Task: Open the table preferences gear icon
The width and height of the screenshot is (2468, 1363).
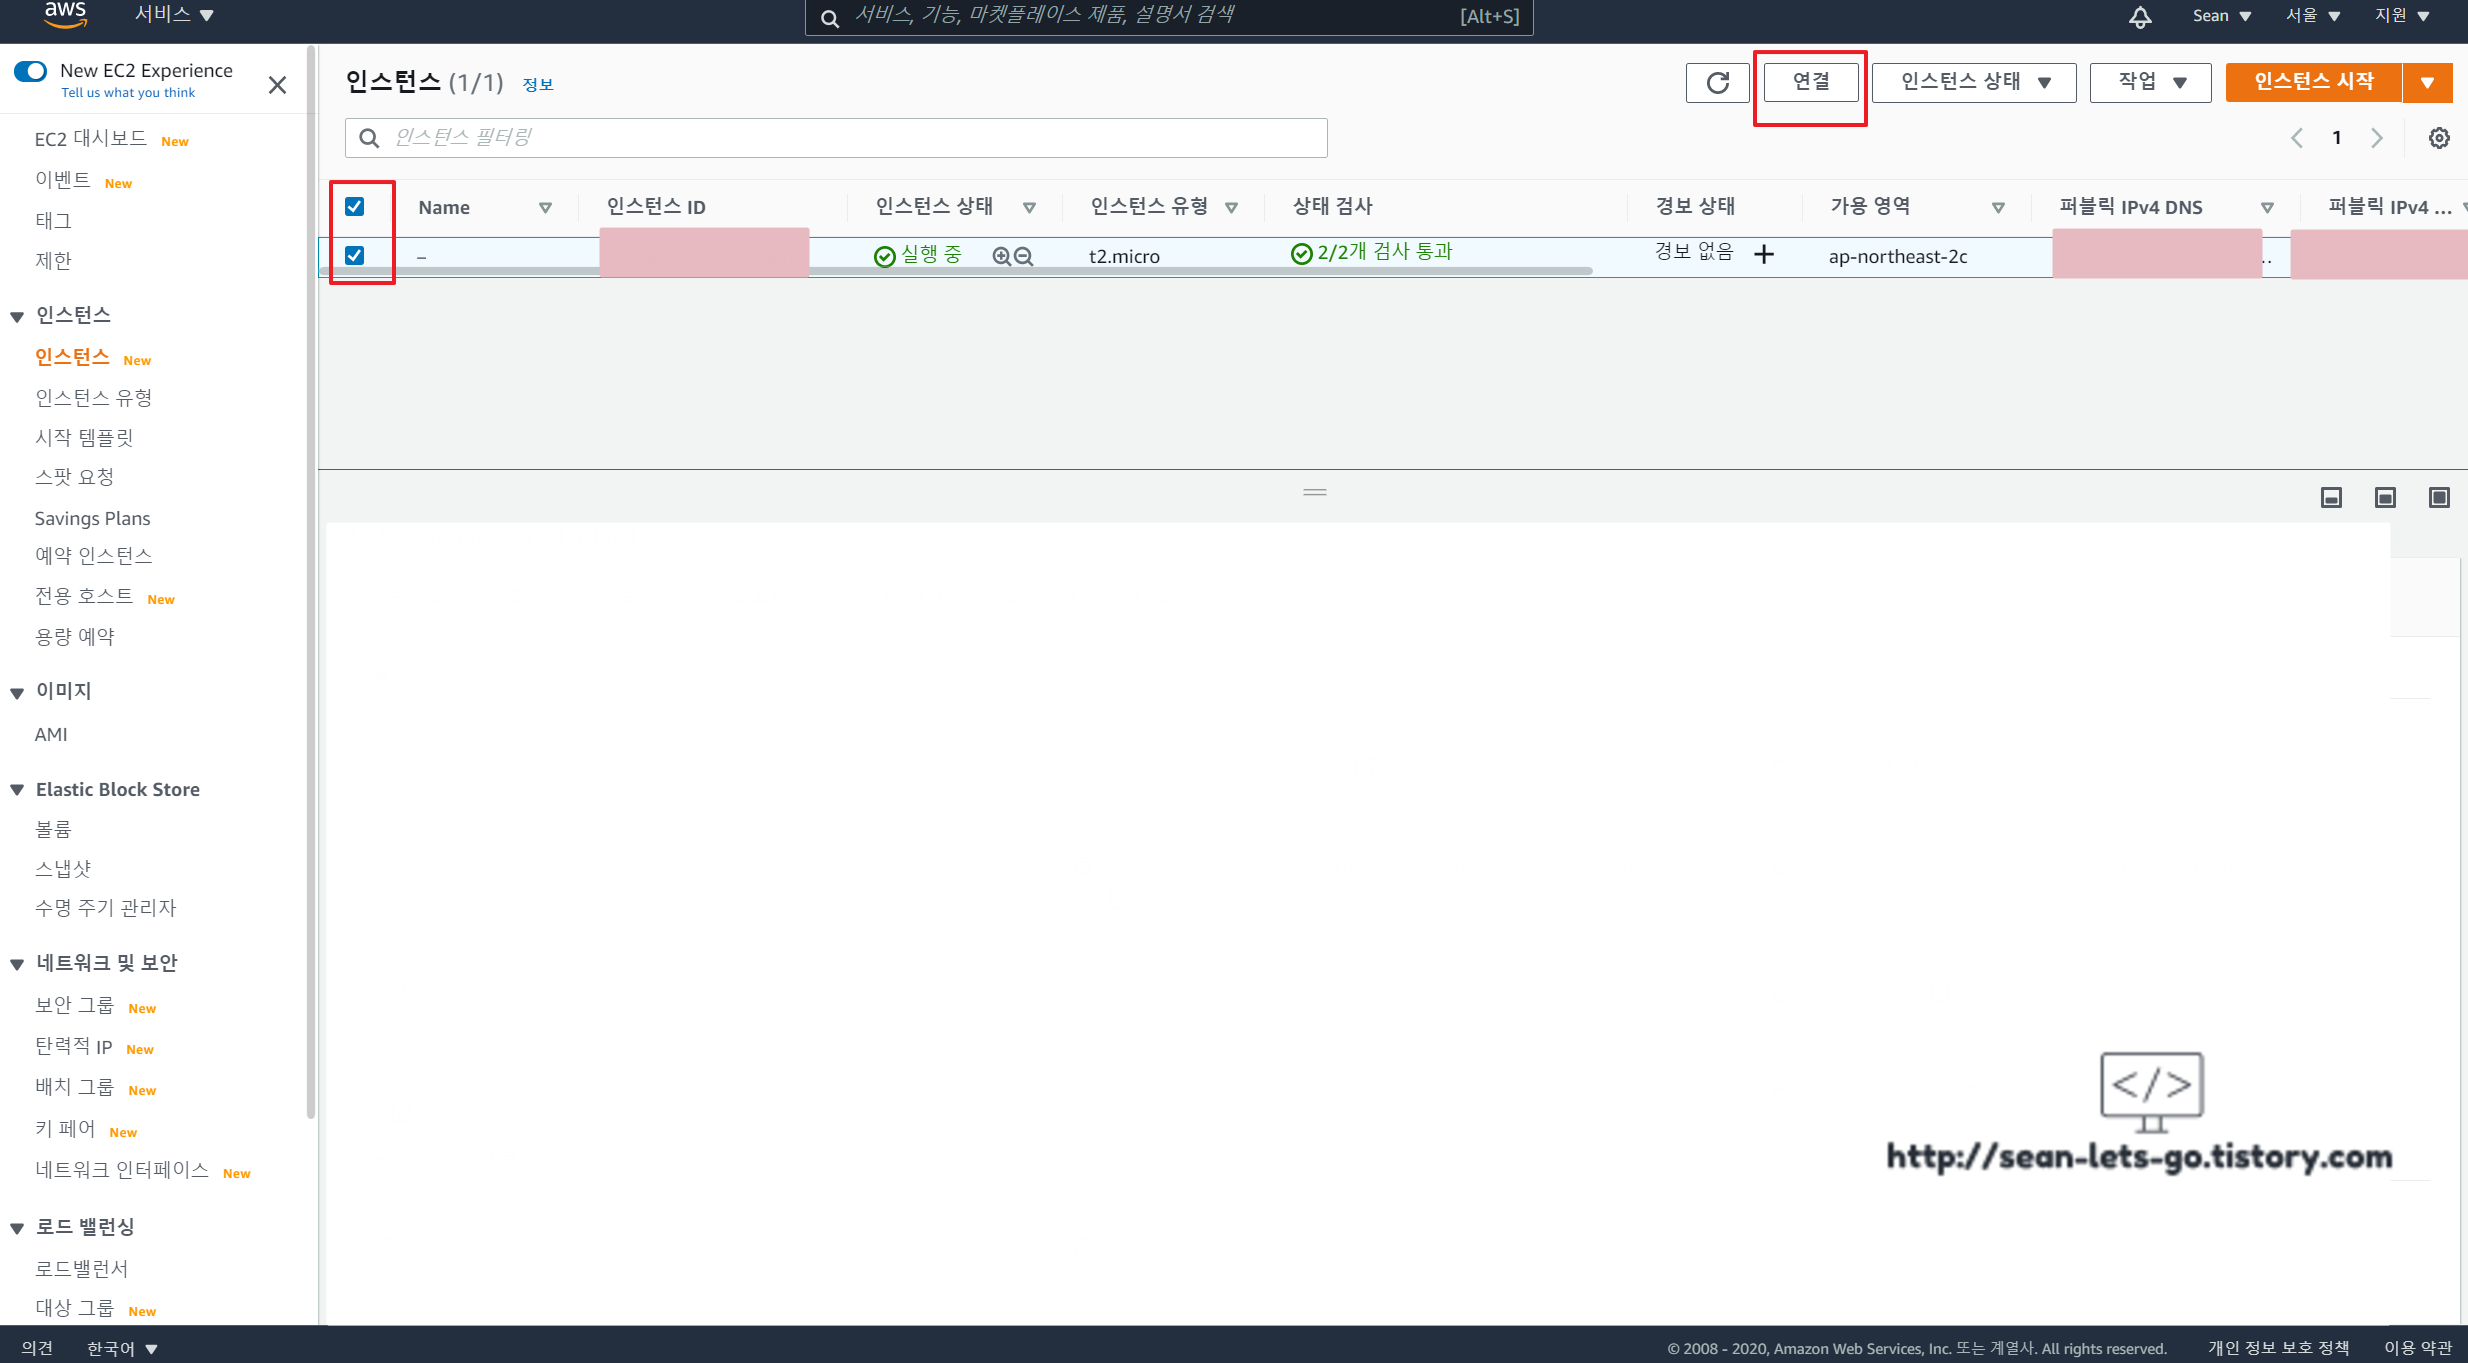Action: (x=2439, y=138)
